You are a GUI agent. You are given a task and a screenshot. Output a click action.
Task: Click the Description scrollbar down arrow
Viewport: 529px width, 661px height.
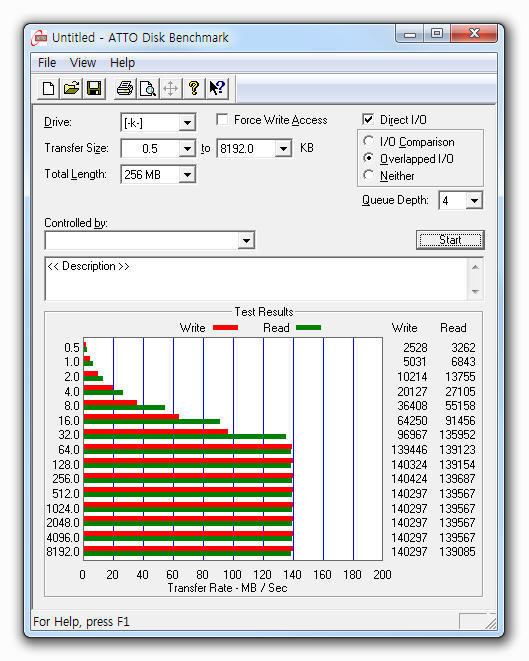[475, 291]
